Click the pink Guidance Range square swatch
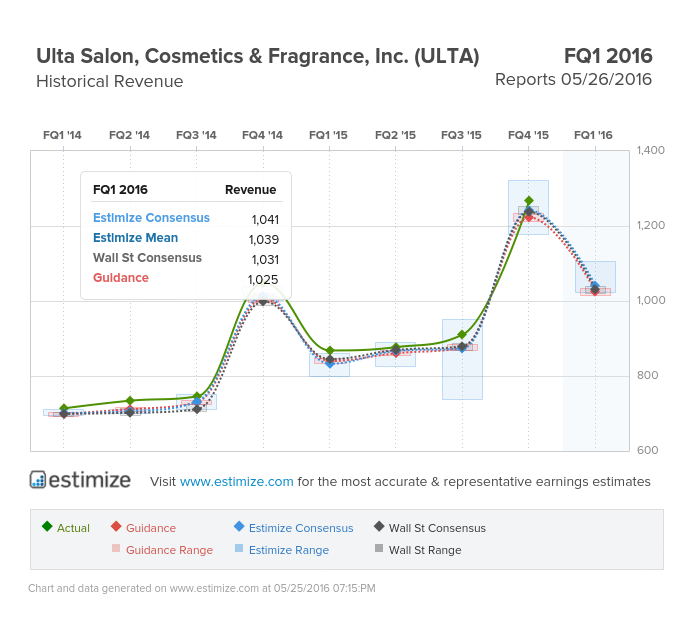685x620 pixels. (116, 548)
